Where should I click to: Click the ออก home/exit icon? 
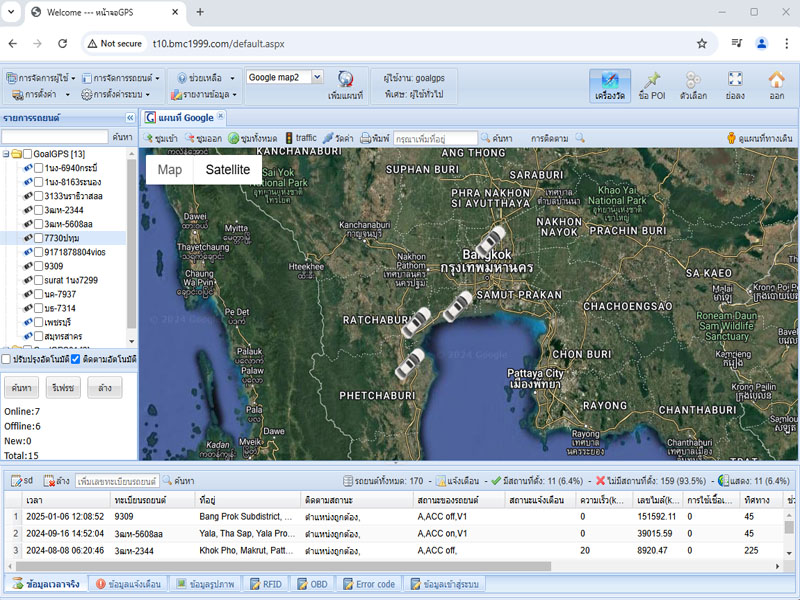(777, 85)
